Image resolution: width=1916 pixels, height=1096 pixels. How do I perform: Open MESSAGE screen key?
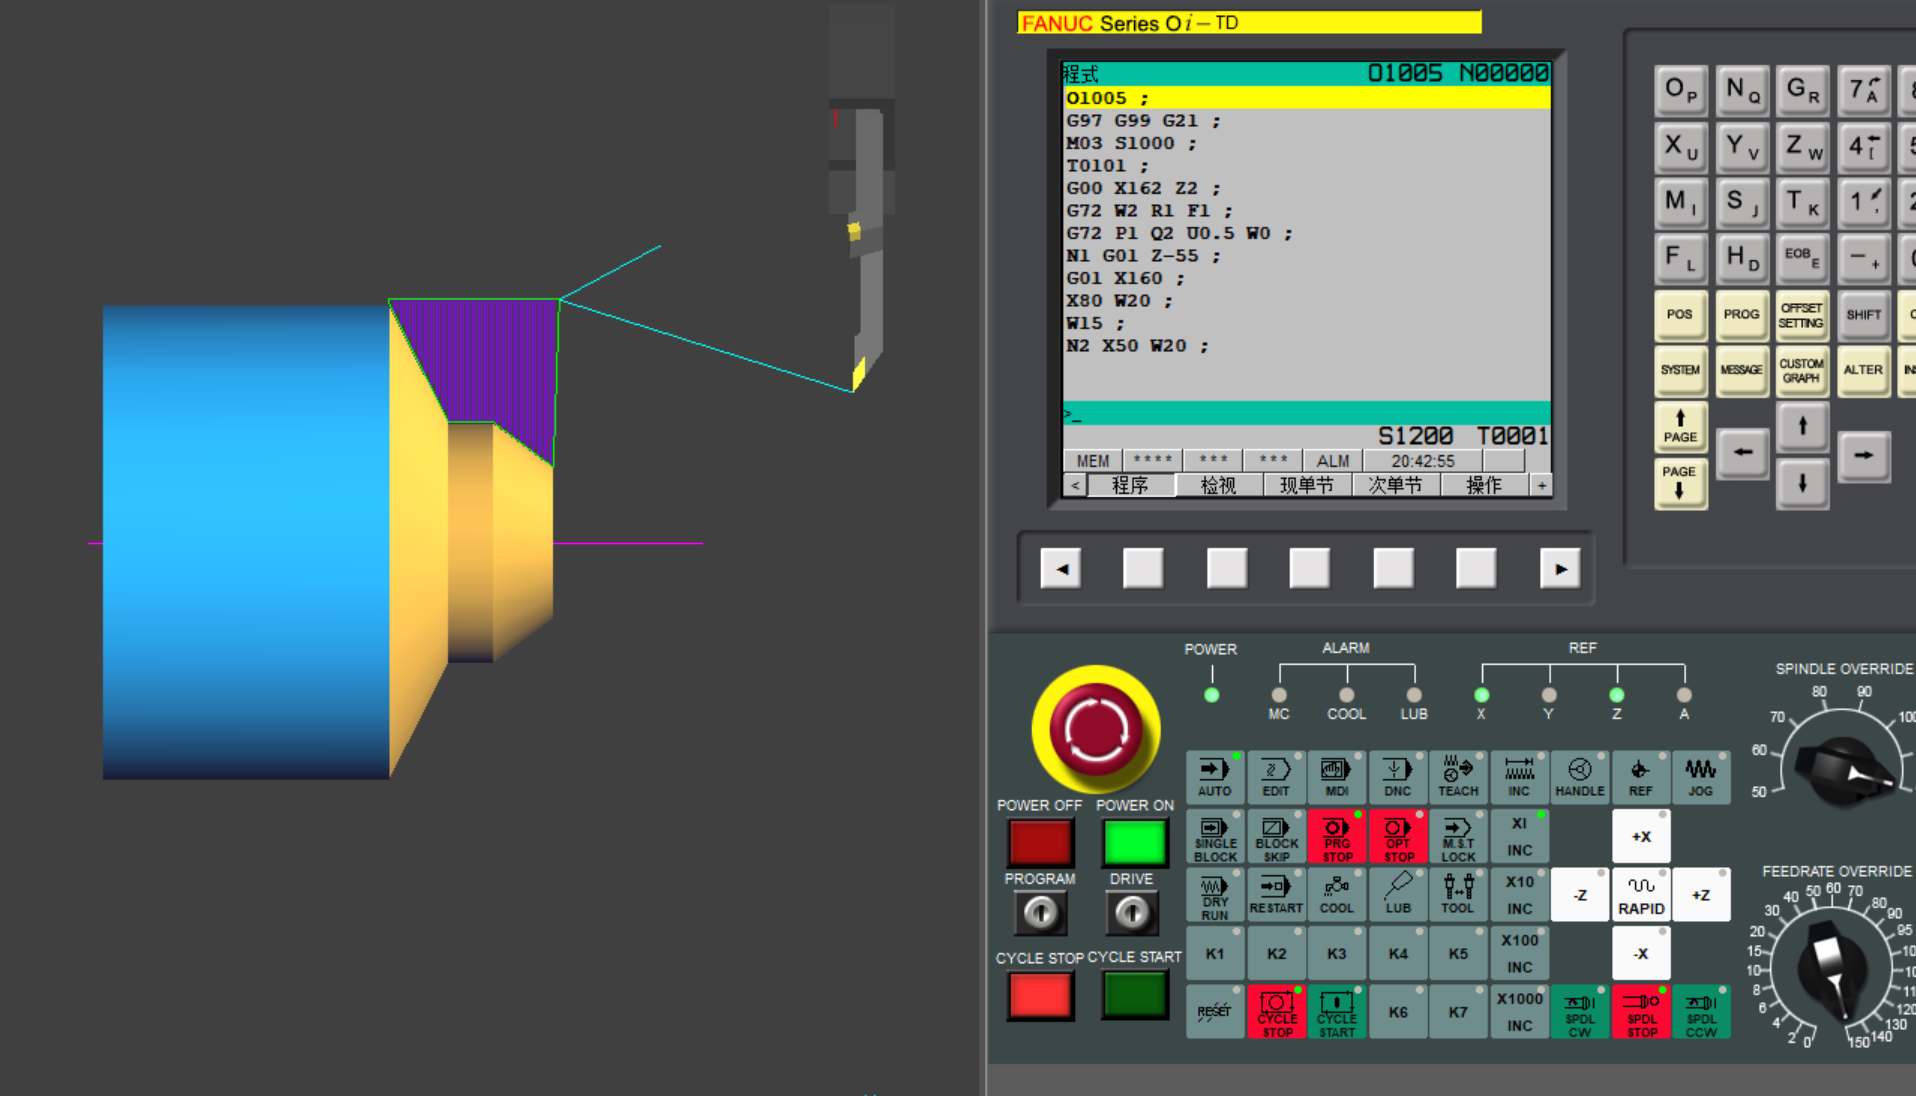1741,370
